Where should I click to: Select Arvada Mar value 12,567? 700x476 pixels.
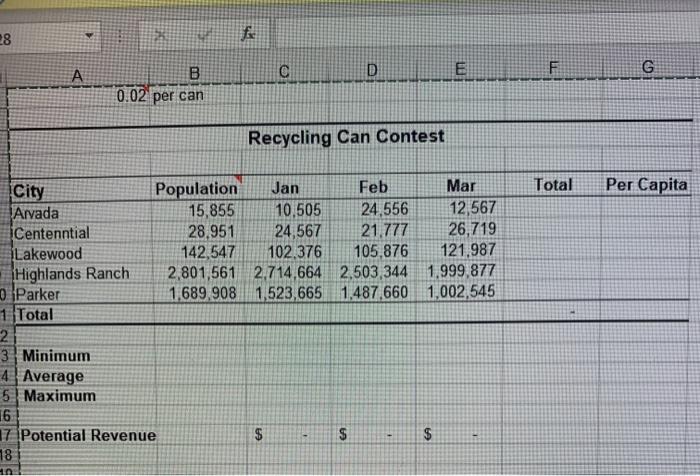pos(461,208)
